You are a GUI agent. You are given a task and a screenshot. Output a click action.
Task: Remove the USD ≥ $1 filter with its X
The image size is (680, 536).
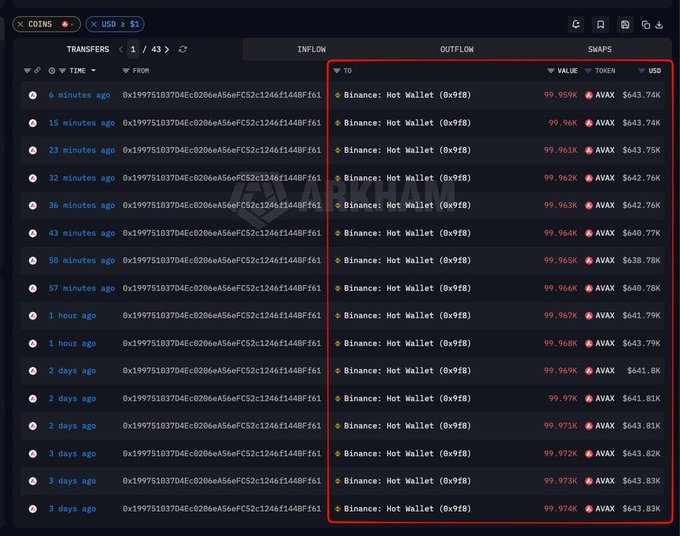pos(94,24)
